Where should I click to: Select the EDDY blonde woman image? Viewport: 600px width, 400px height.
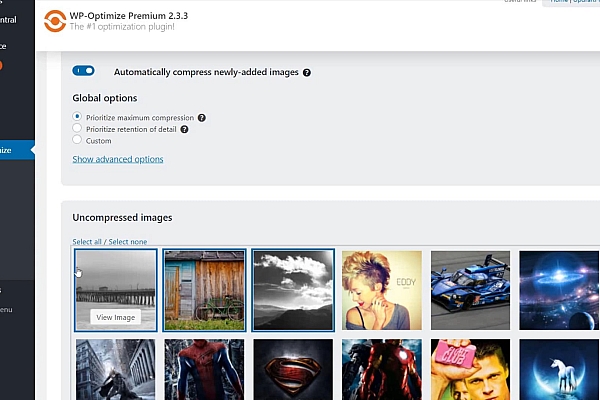point(382,290)
